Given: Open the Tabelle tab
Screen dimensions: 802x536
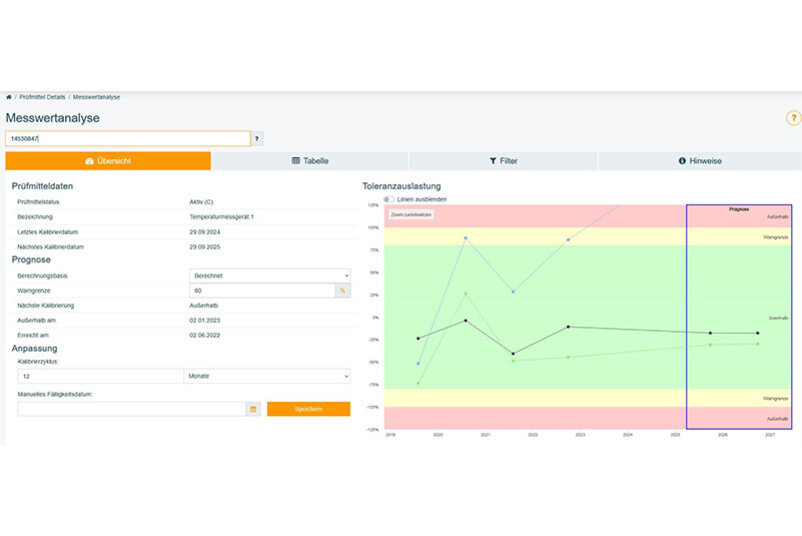Looking at the screenshot, I should tap(310, 161).
